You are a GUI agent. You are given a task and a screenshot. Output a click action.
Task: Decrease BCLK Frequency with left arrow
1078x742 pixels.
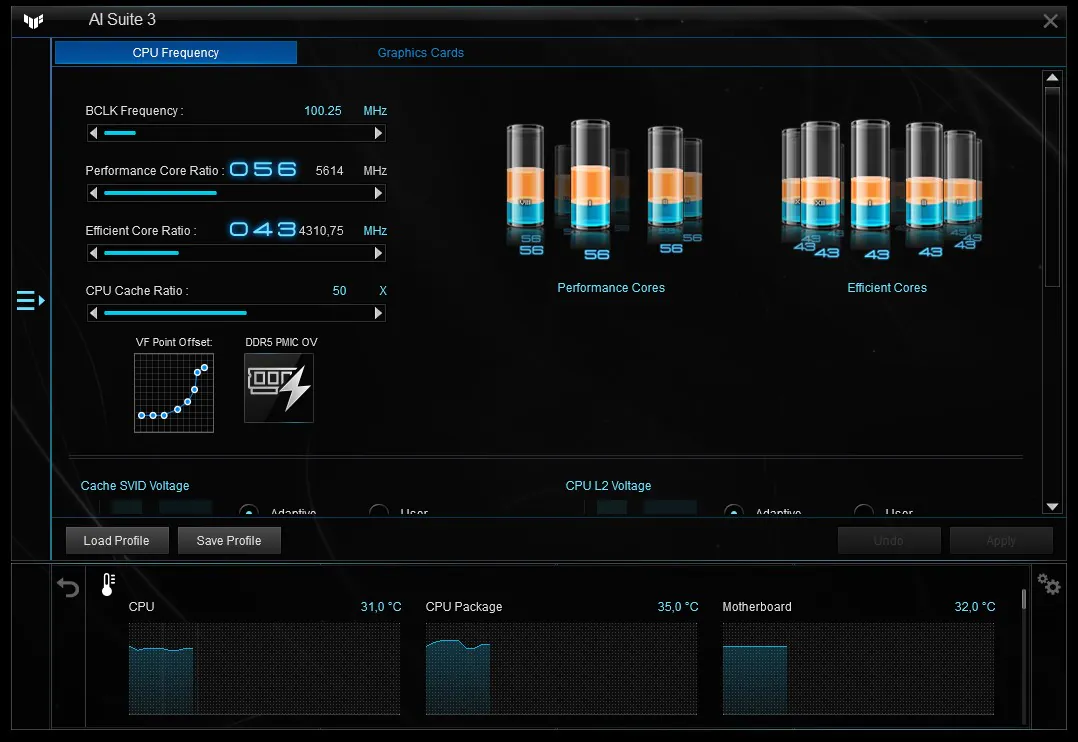pyautogui.click(x=94, y=133)
